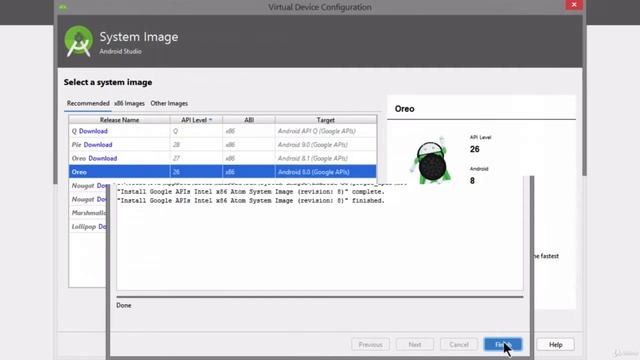Close the Virtual Device Configuration window

pyautogui.click(x=573, y=4)
